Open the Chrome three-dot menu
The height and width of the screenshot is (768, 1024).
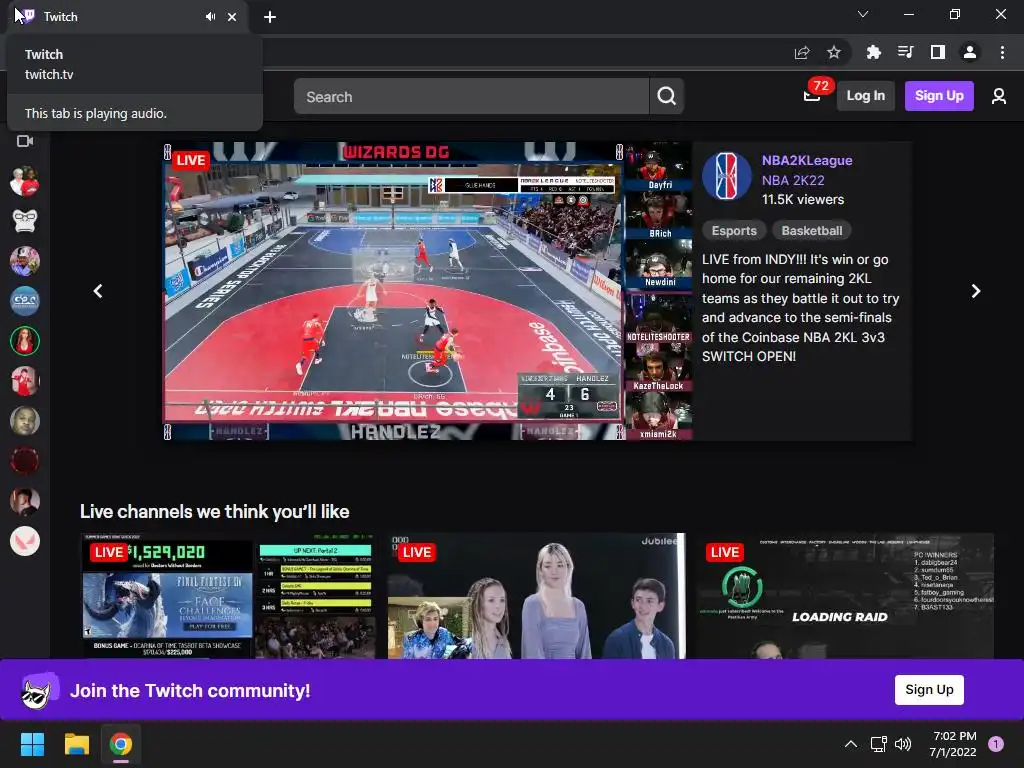1002,52
